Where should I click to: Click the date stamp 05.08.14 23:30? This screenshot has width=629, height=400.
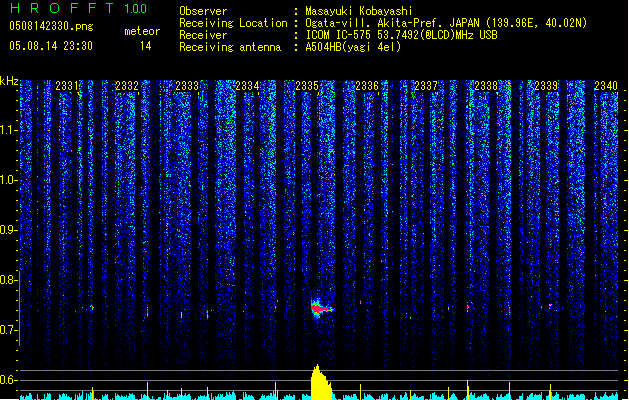(51, 46)
